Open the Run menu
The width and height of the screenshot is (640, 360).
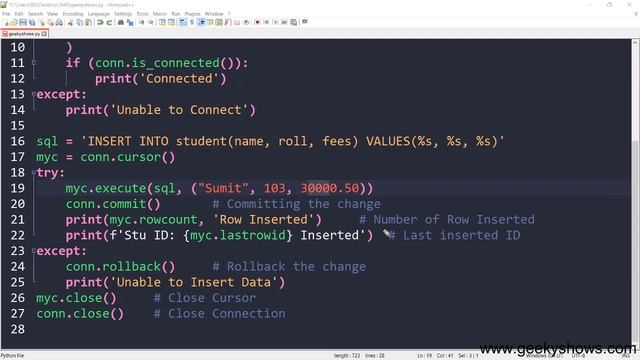click(x=176, y=14)
